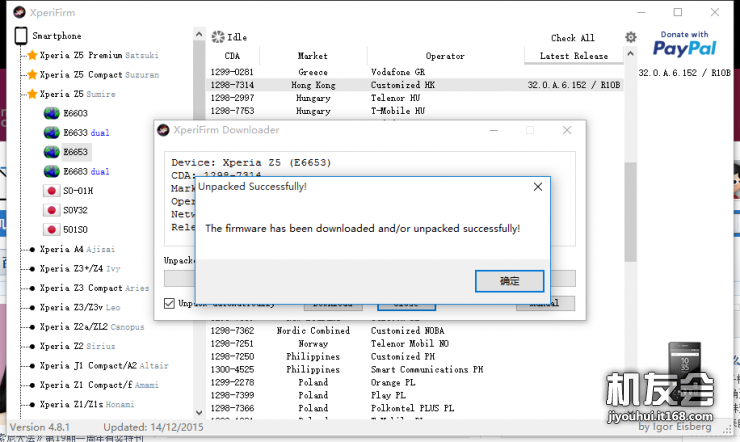Expand Xperia J1 Compact/A2 Altair node
The image size is (740, 442).
pyautogui.click(x=32, y=366)
